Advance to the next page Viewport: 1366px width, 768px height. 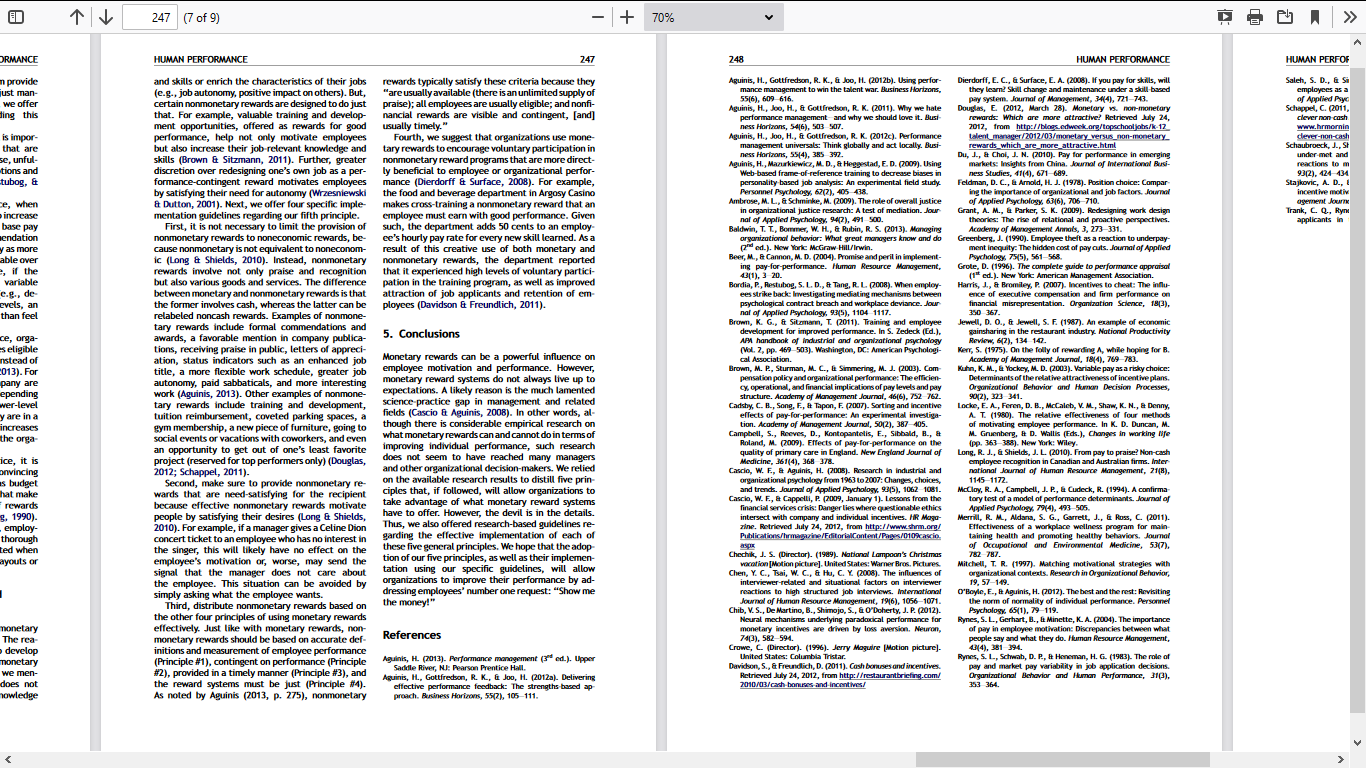coord(105,16)
